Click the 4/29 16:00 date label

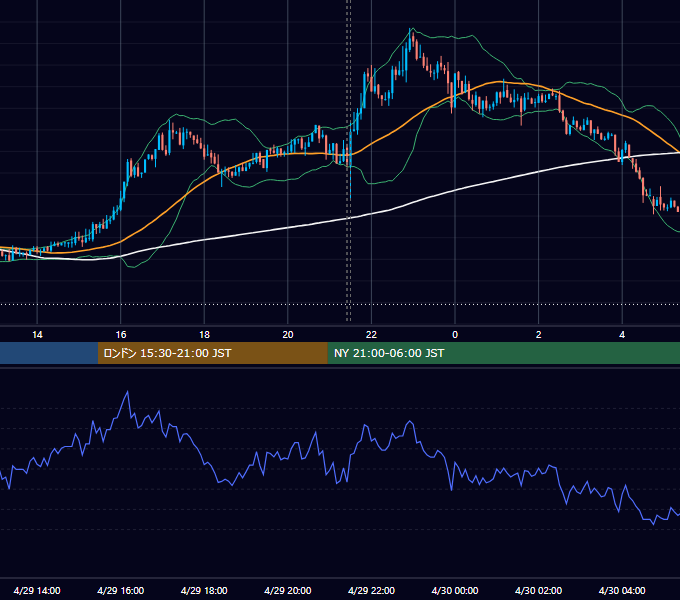[x=121, y=590]
